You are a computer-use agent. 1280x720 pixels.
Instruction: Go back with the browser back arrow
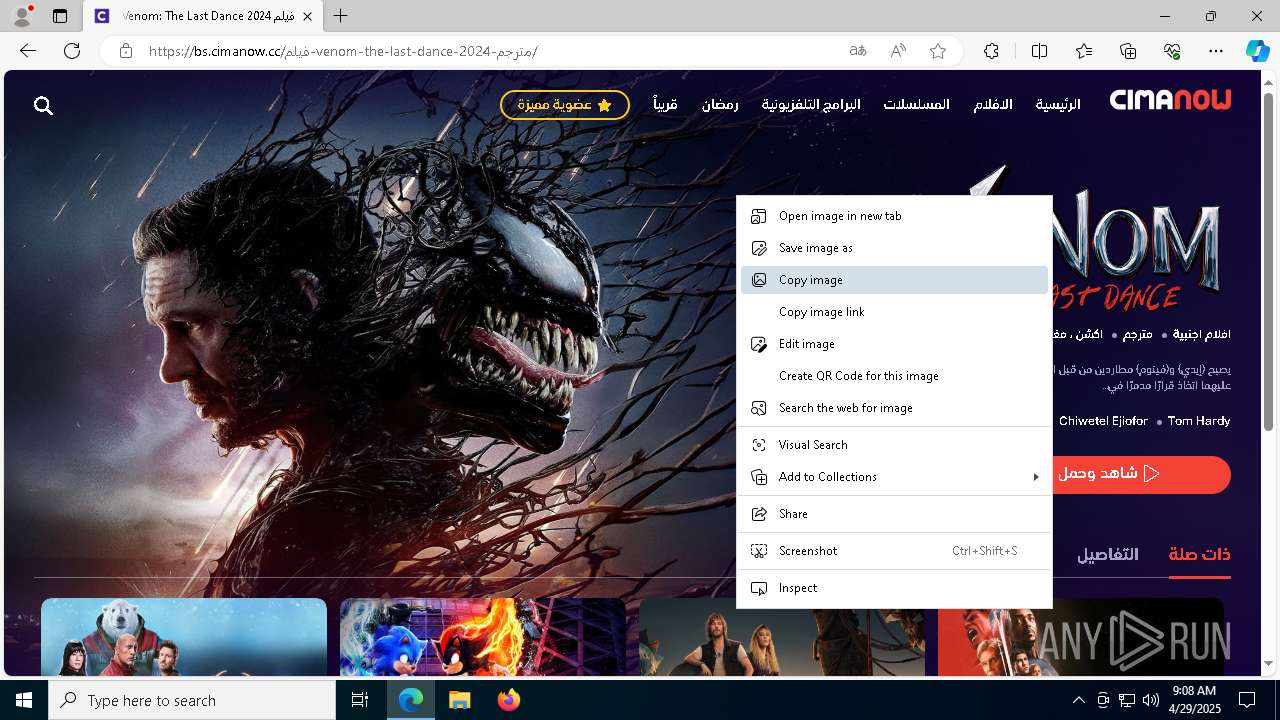pyautogui.click(x=28, y=51)
